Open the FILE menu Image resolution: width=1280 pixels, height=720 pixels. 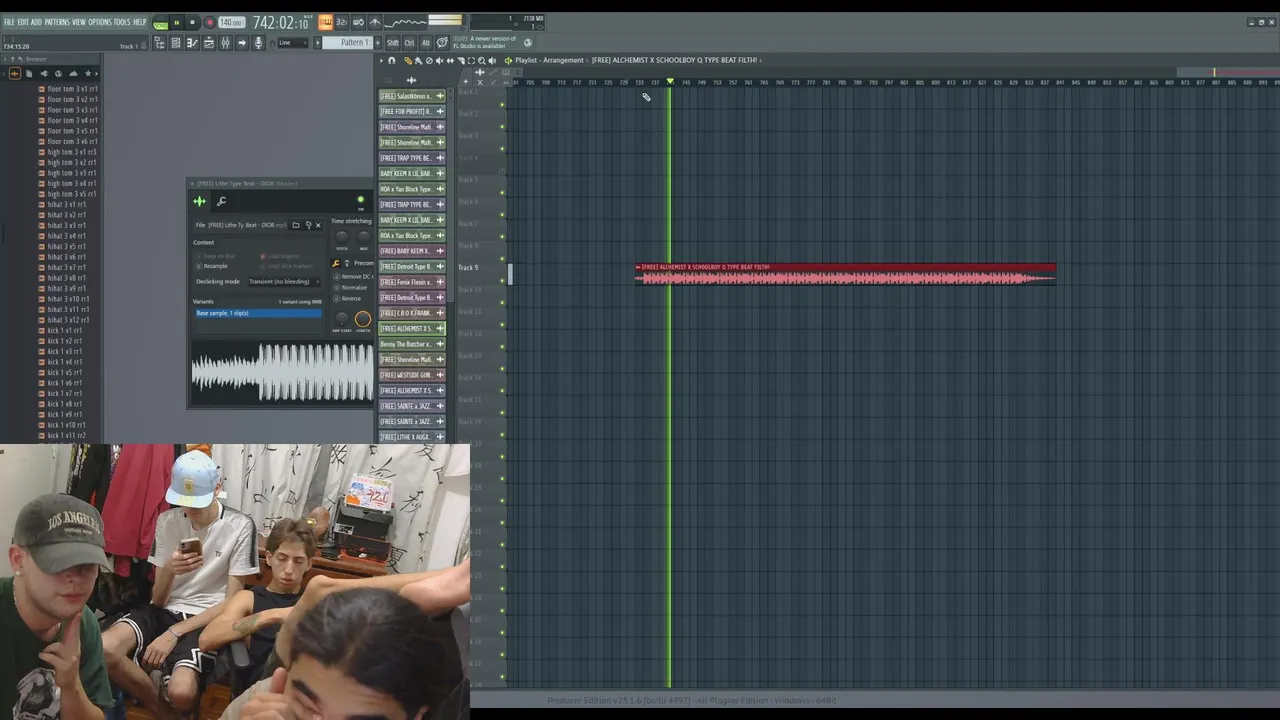(x=9, y=22)
